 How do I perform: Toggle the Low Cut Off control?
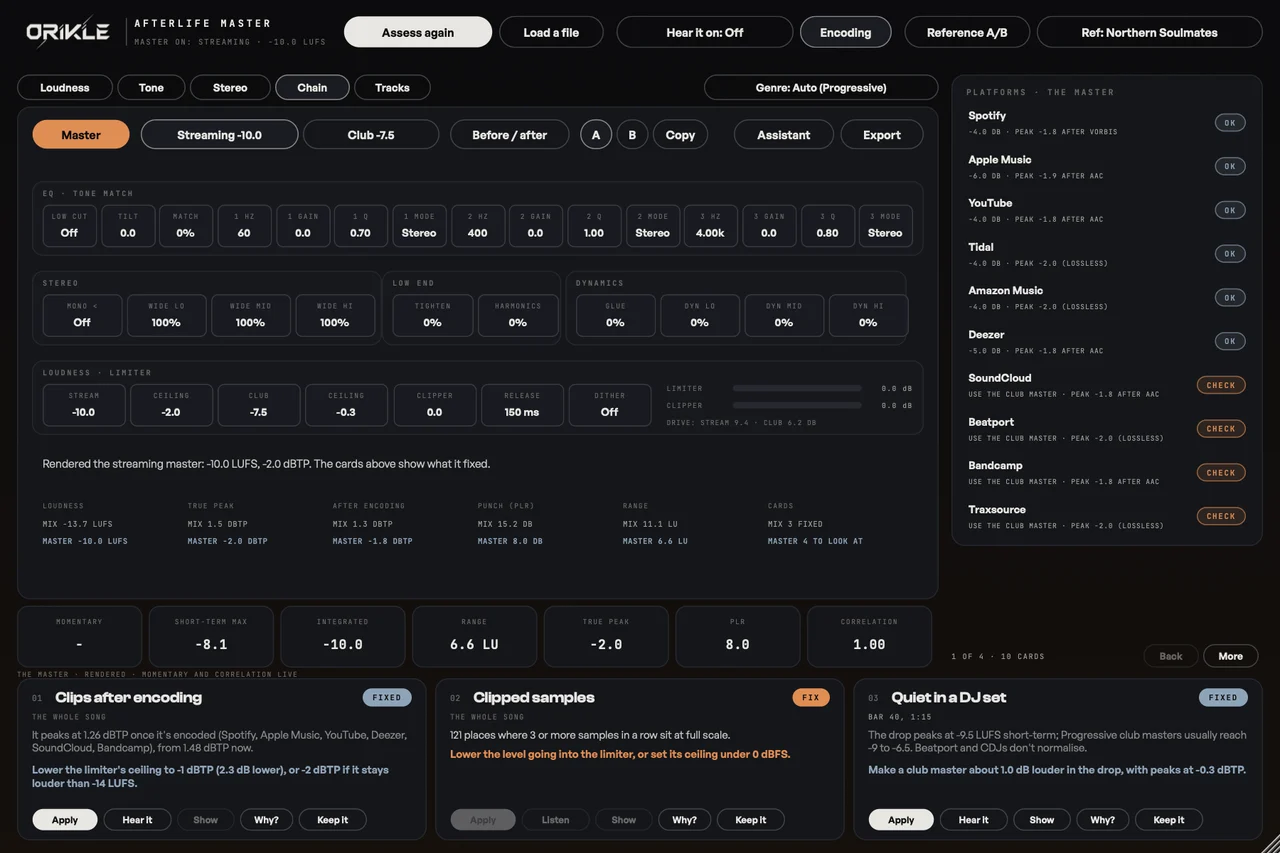click(x=69, y=226)
